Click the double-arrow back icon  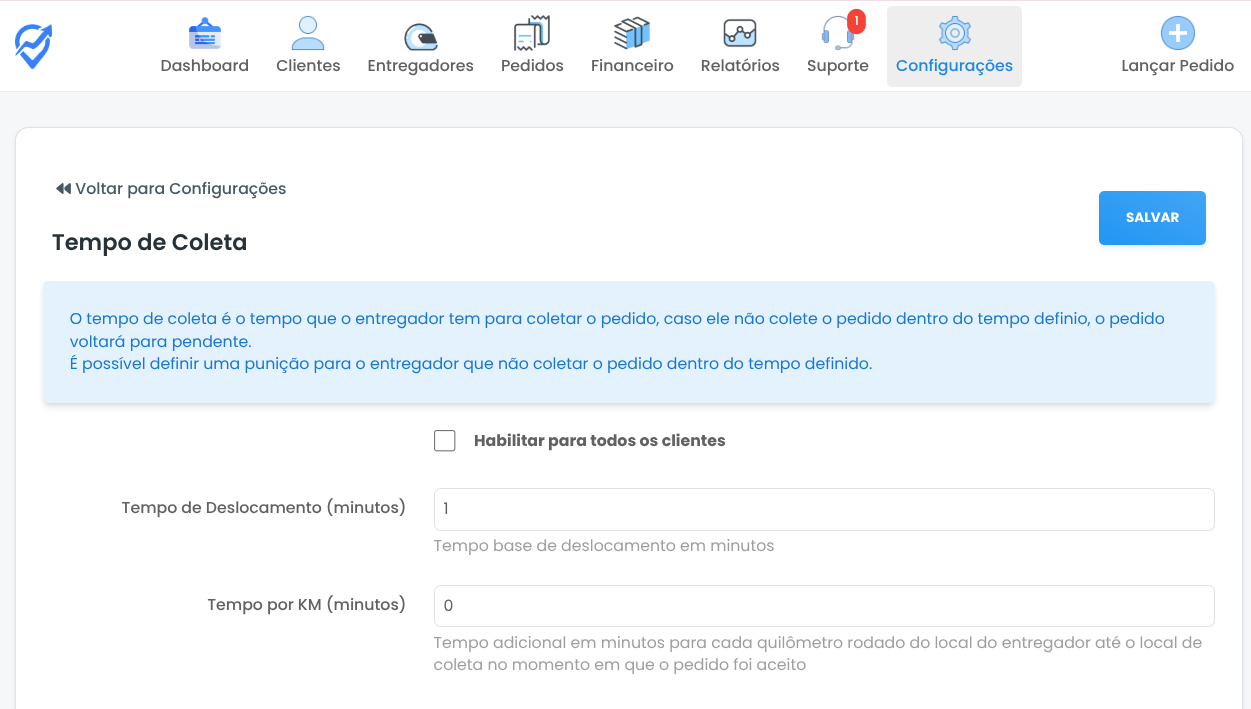[63, 189]
